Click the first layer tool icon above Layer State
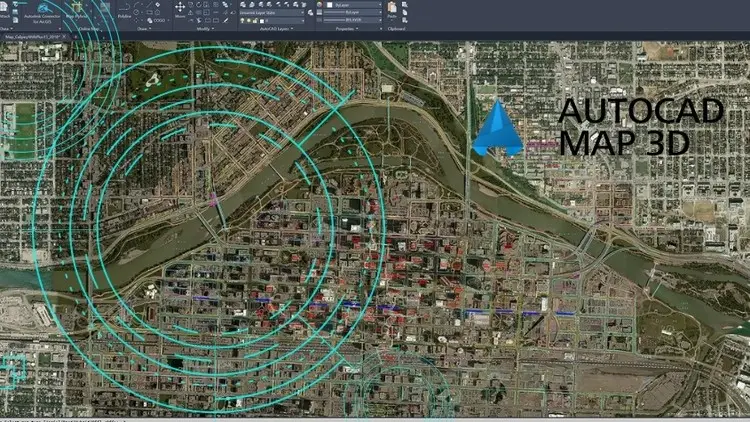This screenshot has width=750, height=422. coord(243,5)
